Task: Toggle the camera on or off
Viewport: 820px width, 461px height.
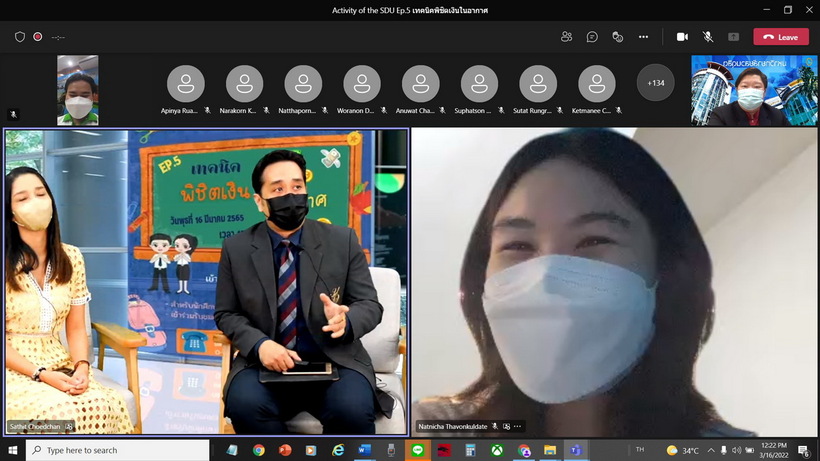Action: (x=682, y=37)
